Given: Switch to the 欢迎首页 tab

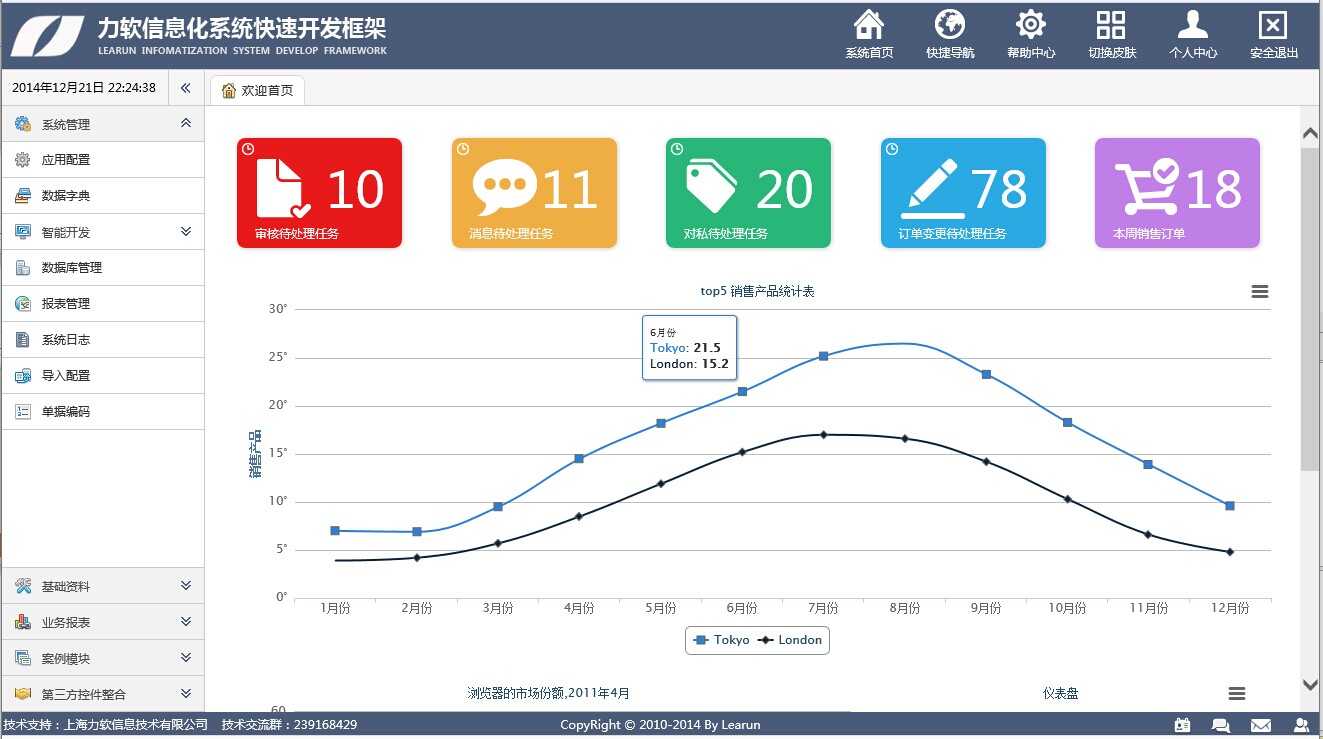Looking at the screenshot, I should pos(255,89).
